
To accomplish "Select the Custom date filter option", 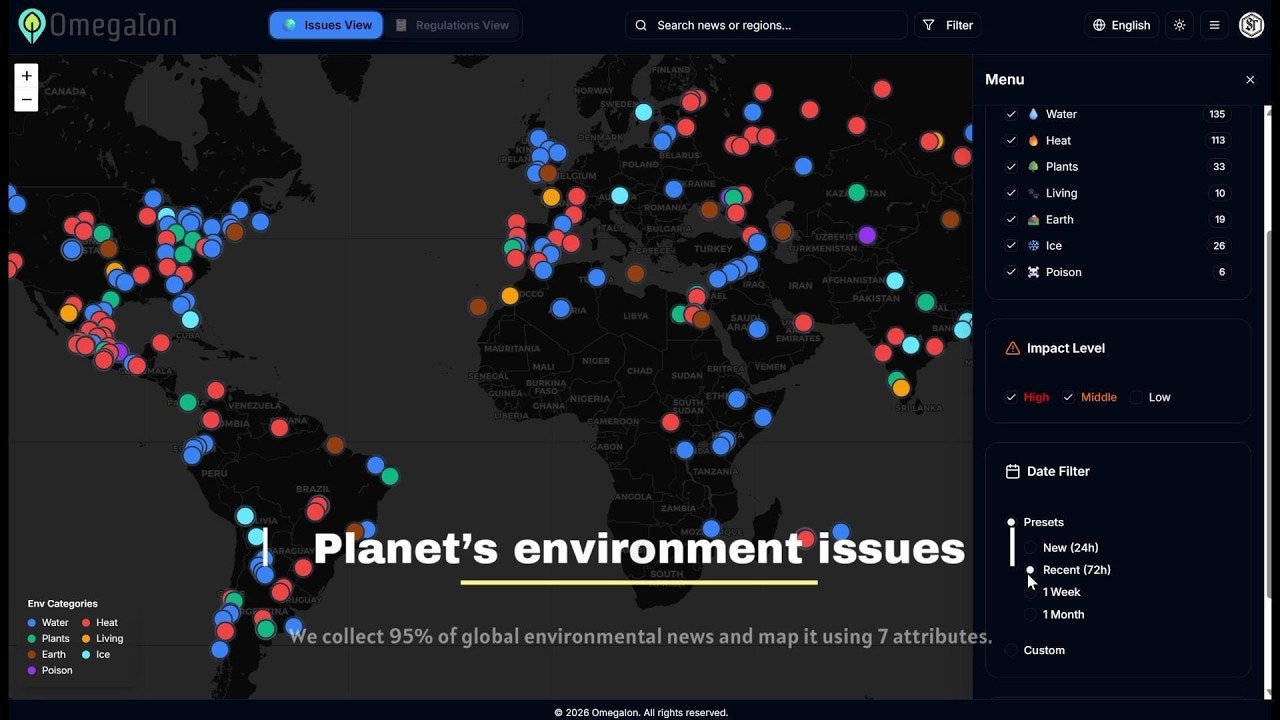I will pyautogui.click(x=1011, y=650).
